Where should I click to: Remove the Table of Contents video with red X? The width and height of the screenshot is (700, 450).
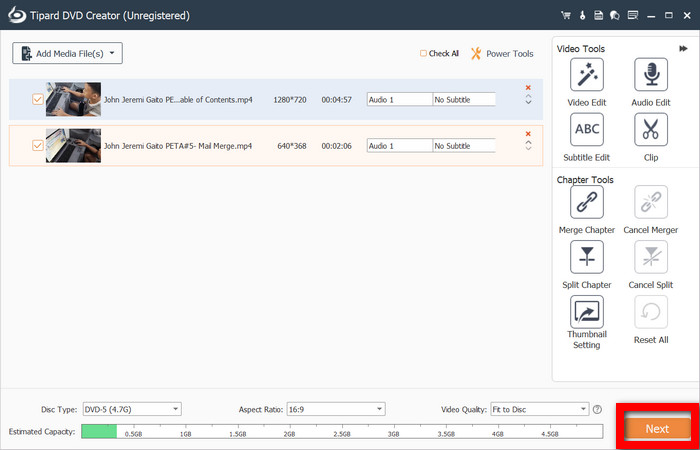click(x=528, y=88)
